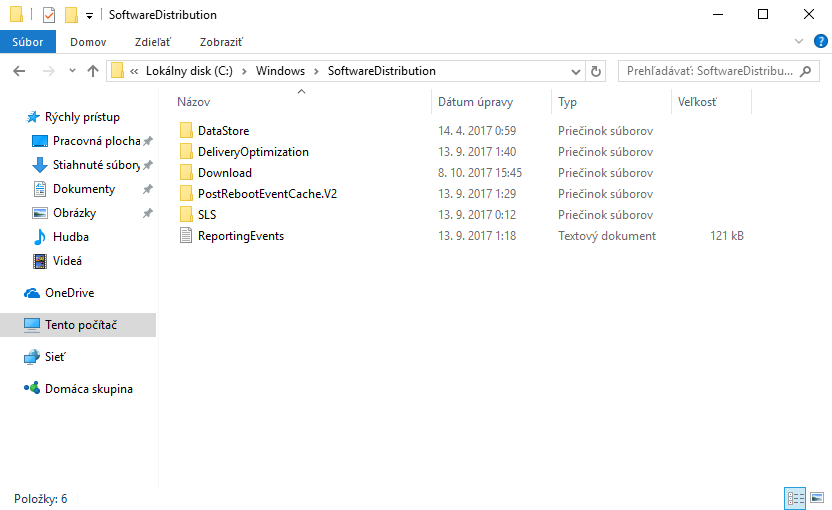Click the Windows breadcrumb
Viewport: 832px width, 510px height.
tap(280, 71)
